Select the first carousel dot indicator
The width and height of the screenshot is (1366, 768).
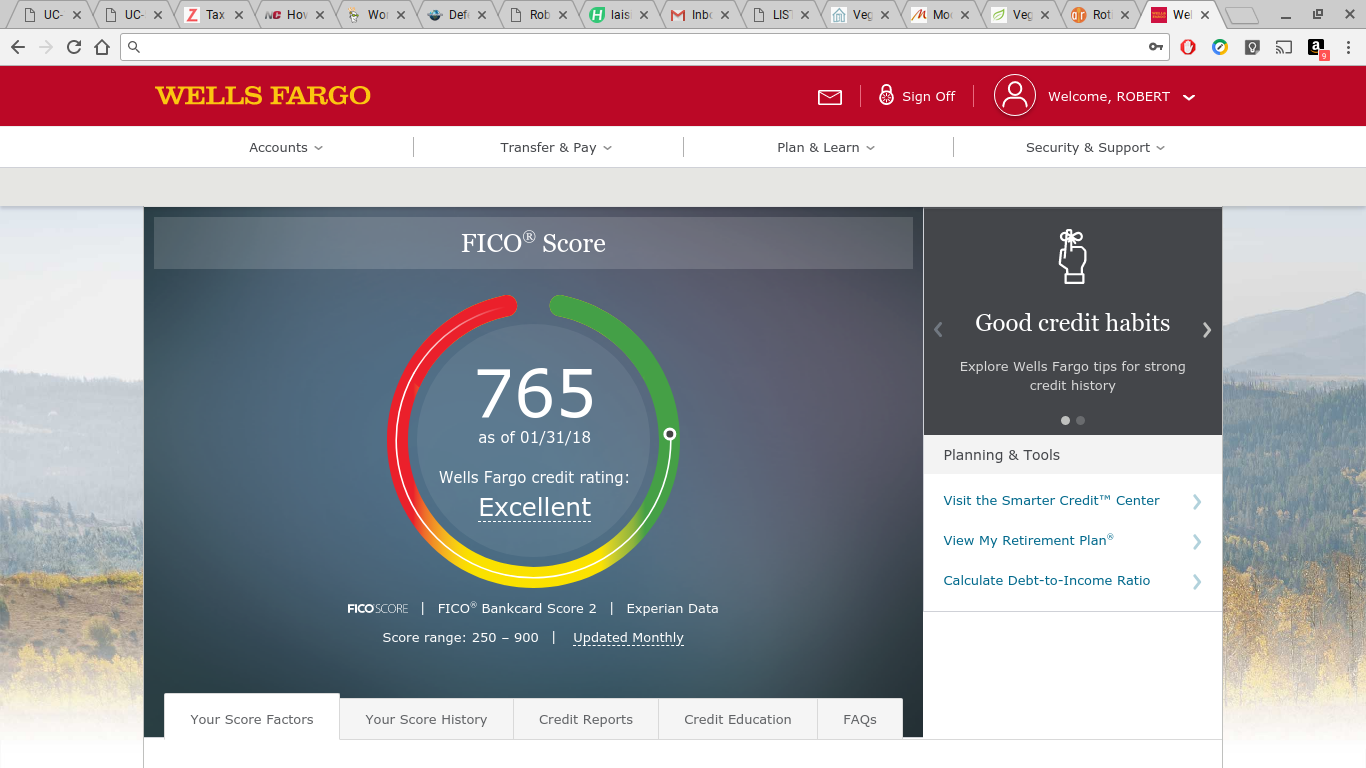tap(1065, 421)
